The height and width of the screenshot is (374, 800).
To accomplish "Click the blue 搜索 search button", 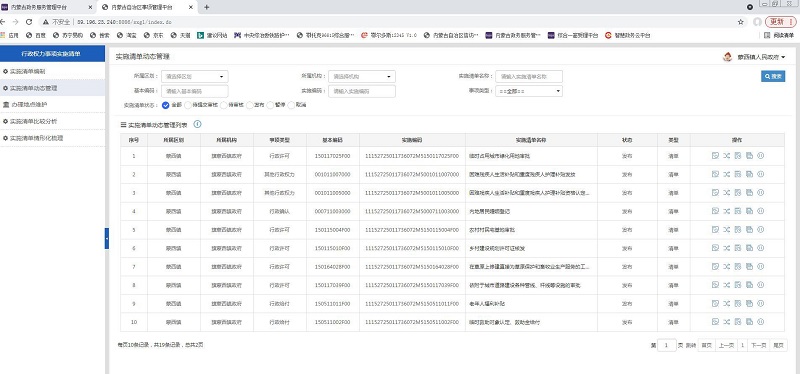I will click(x=773, y=77).
